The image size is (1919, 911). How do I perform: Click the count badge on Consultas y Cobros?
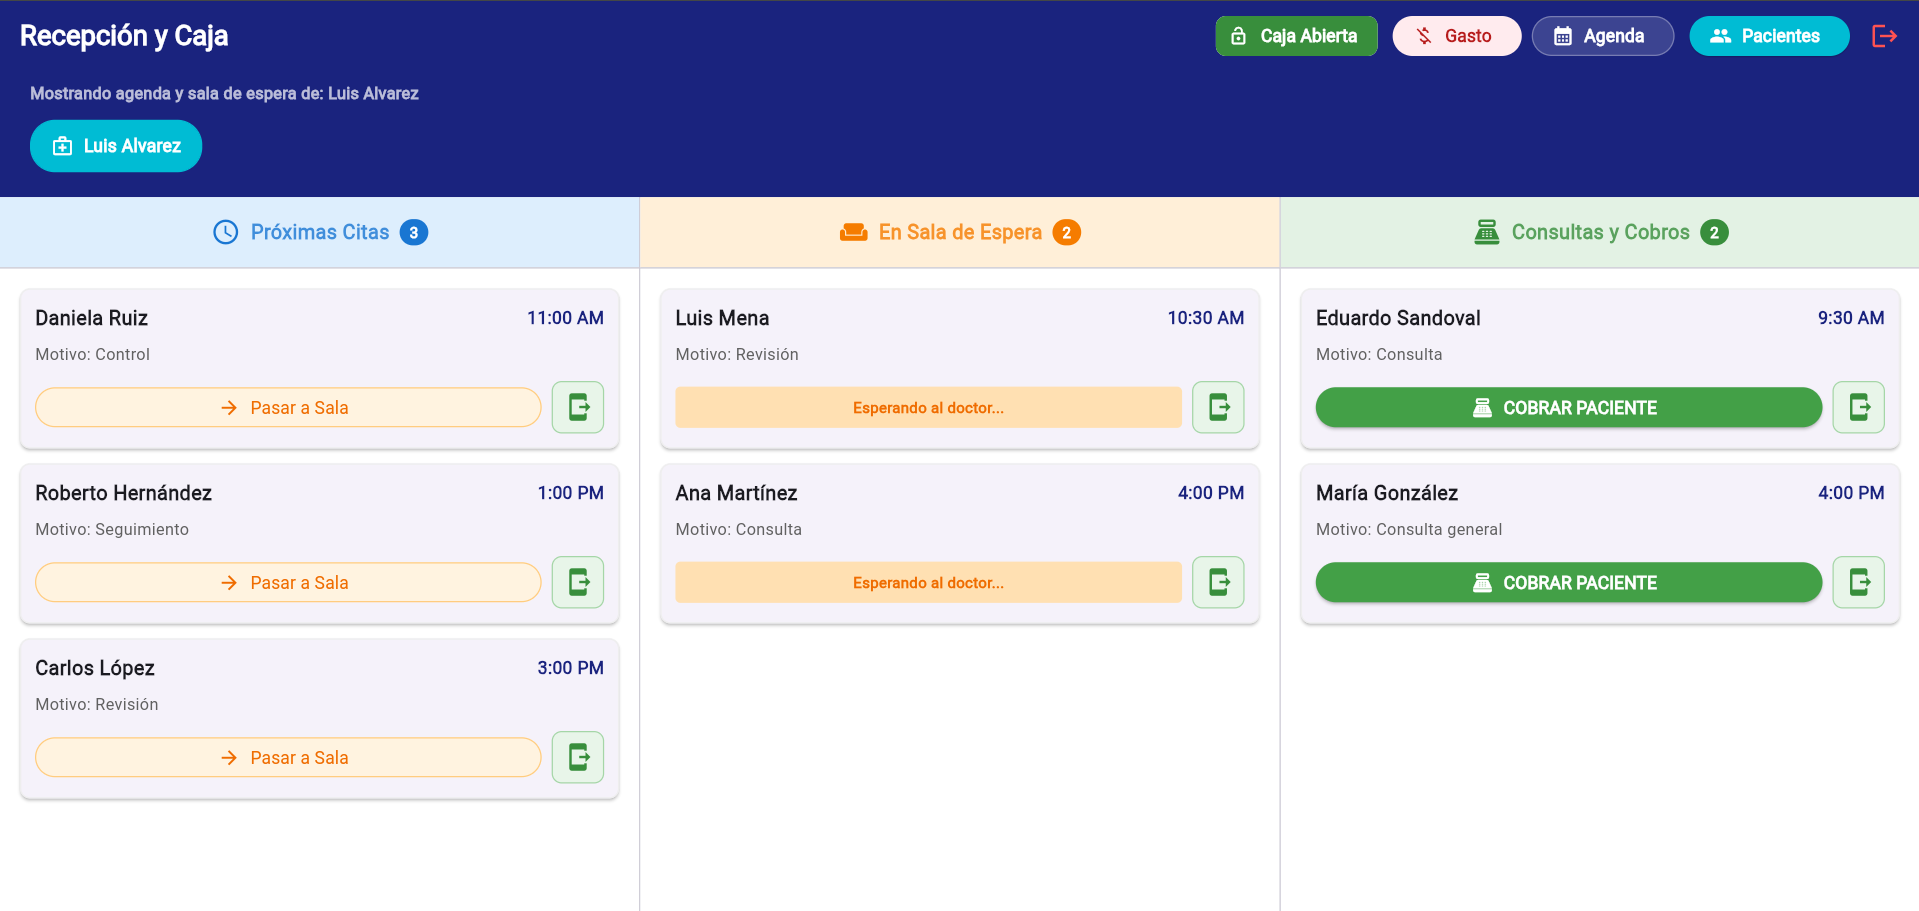tap(1714, 231)
